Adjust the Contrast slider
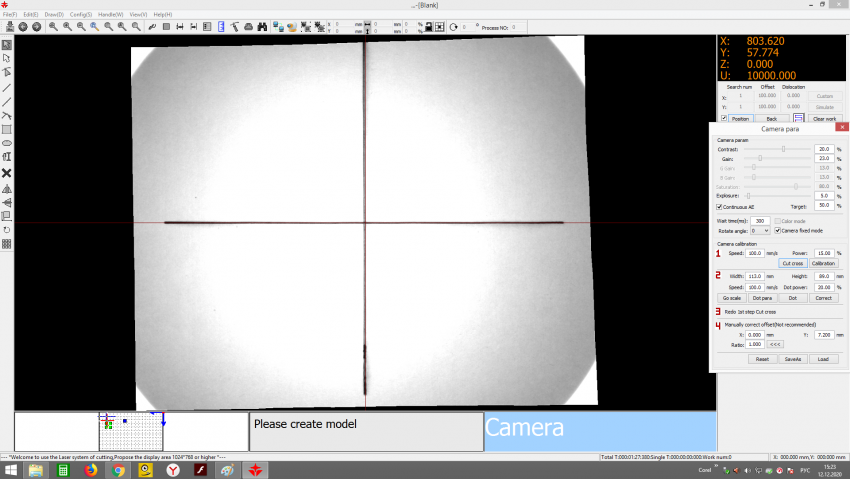This screenshot has width=850, height=479. coord(783,148)
